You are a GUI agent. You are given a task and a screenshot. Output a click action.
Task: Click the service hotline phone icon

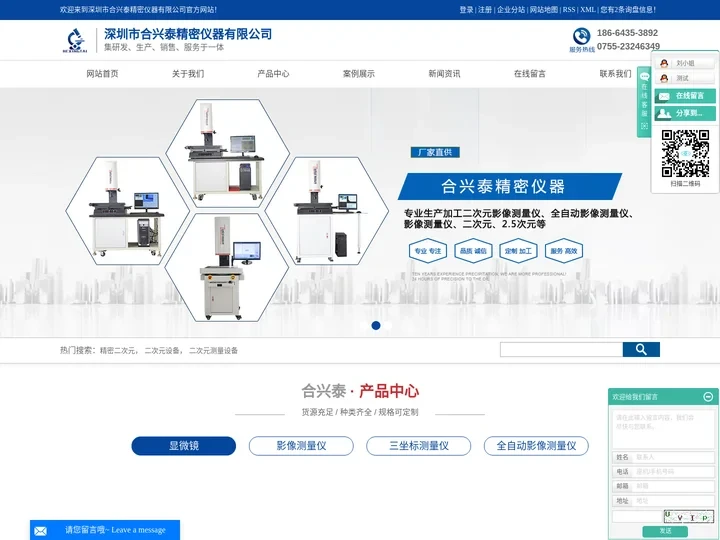581,36
